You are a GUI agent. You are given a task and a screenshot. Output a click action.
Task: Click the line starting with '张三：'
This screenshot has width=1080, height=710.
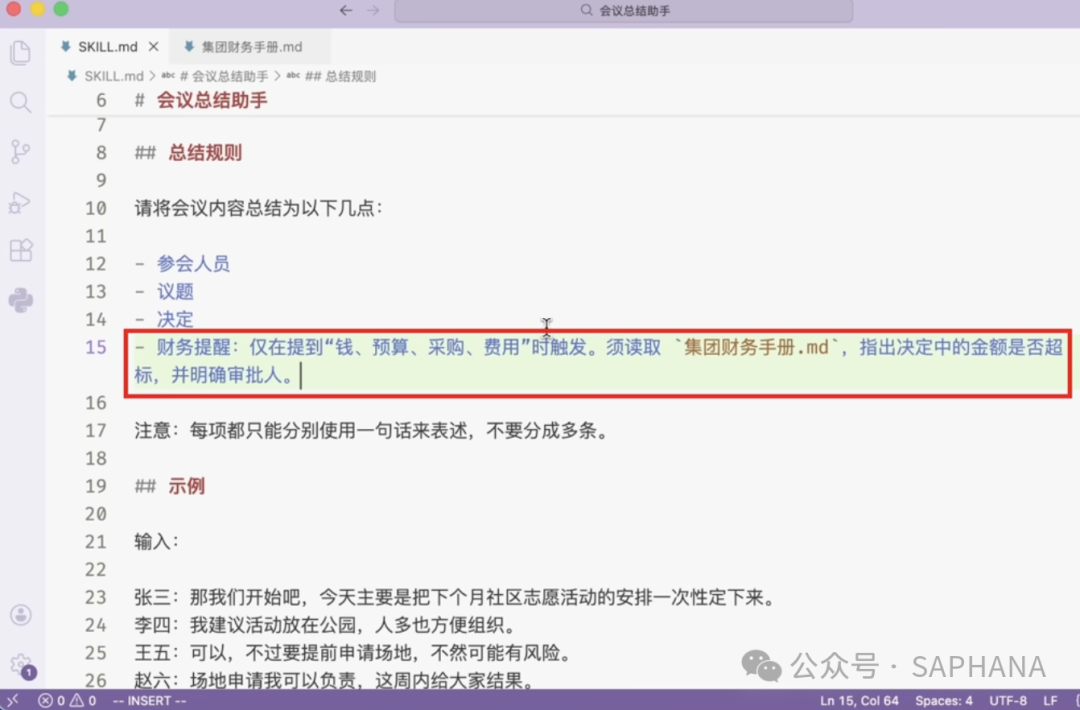point(455,597)
